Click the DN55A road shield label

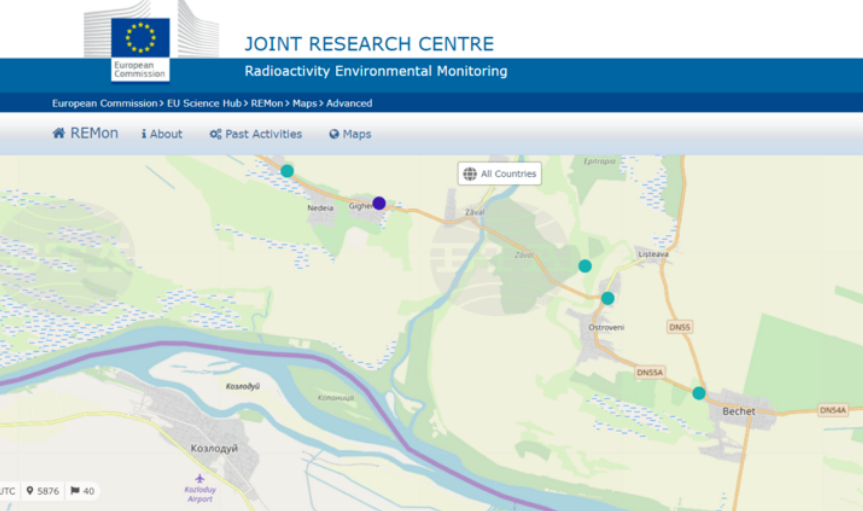pos(650,372)
